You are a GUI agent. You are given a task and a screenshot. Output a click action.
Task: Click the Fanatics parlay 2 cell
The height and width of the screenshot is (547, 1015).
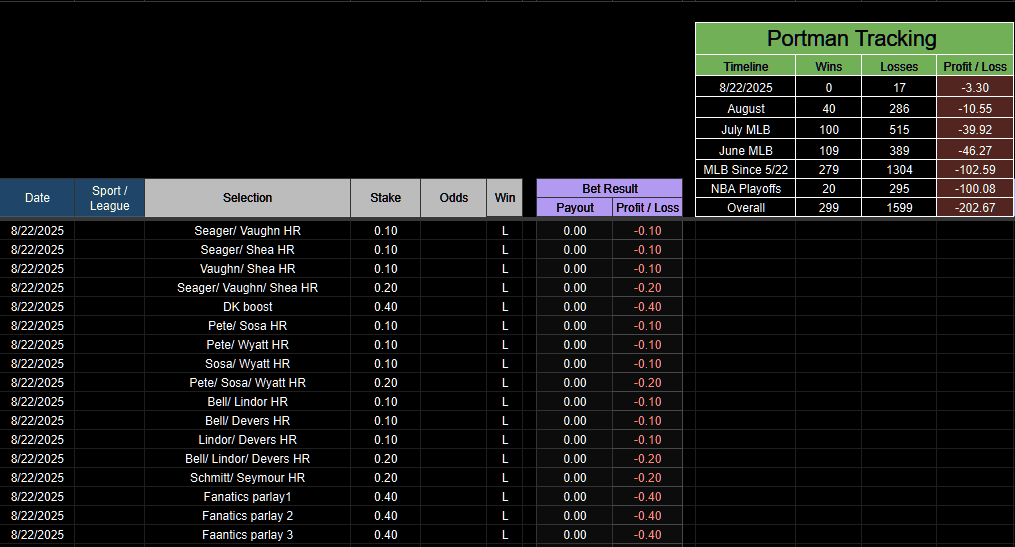pos(247,515)
